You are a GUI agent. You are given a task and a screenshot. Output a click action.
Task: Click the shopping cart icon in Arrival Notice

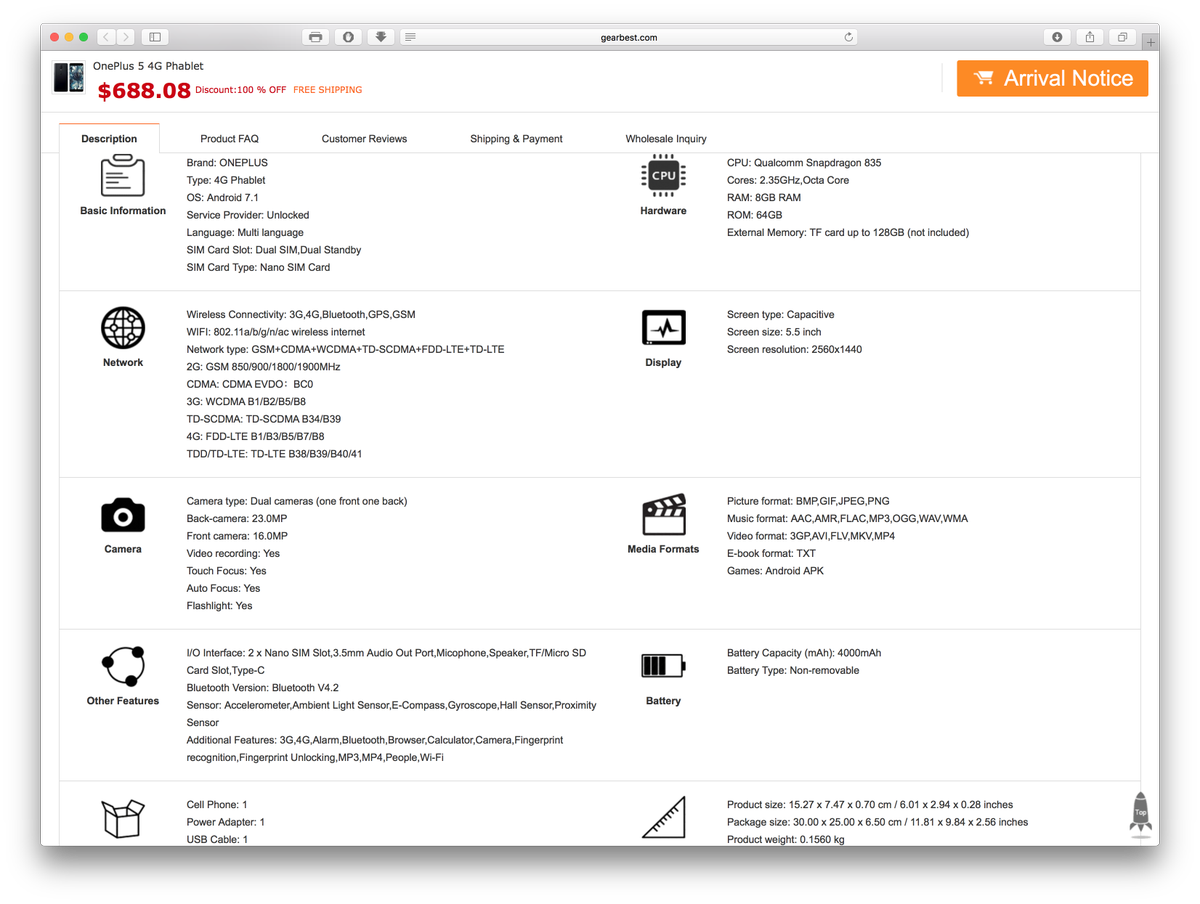[x=983, y=78]
